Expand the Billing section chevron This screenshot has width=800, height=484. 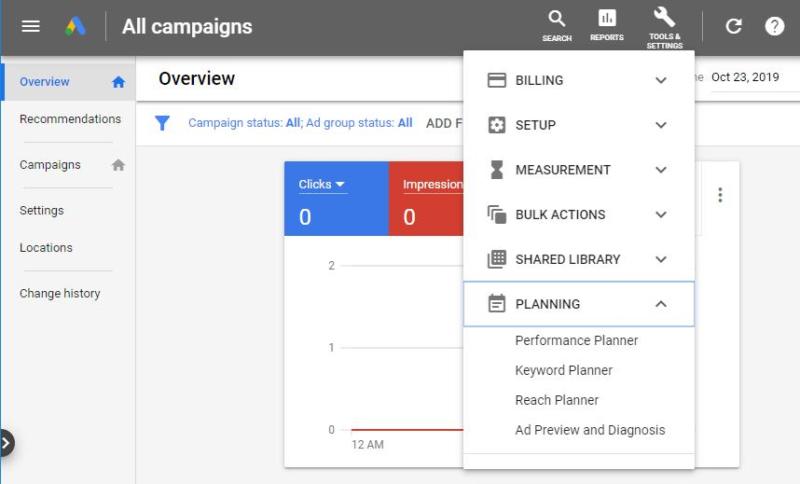click(x=661, y=80)
